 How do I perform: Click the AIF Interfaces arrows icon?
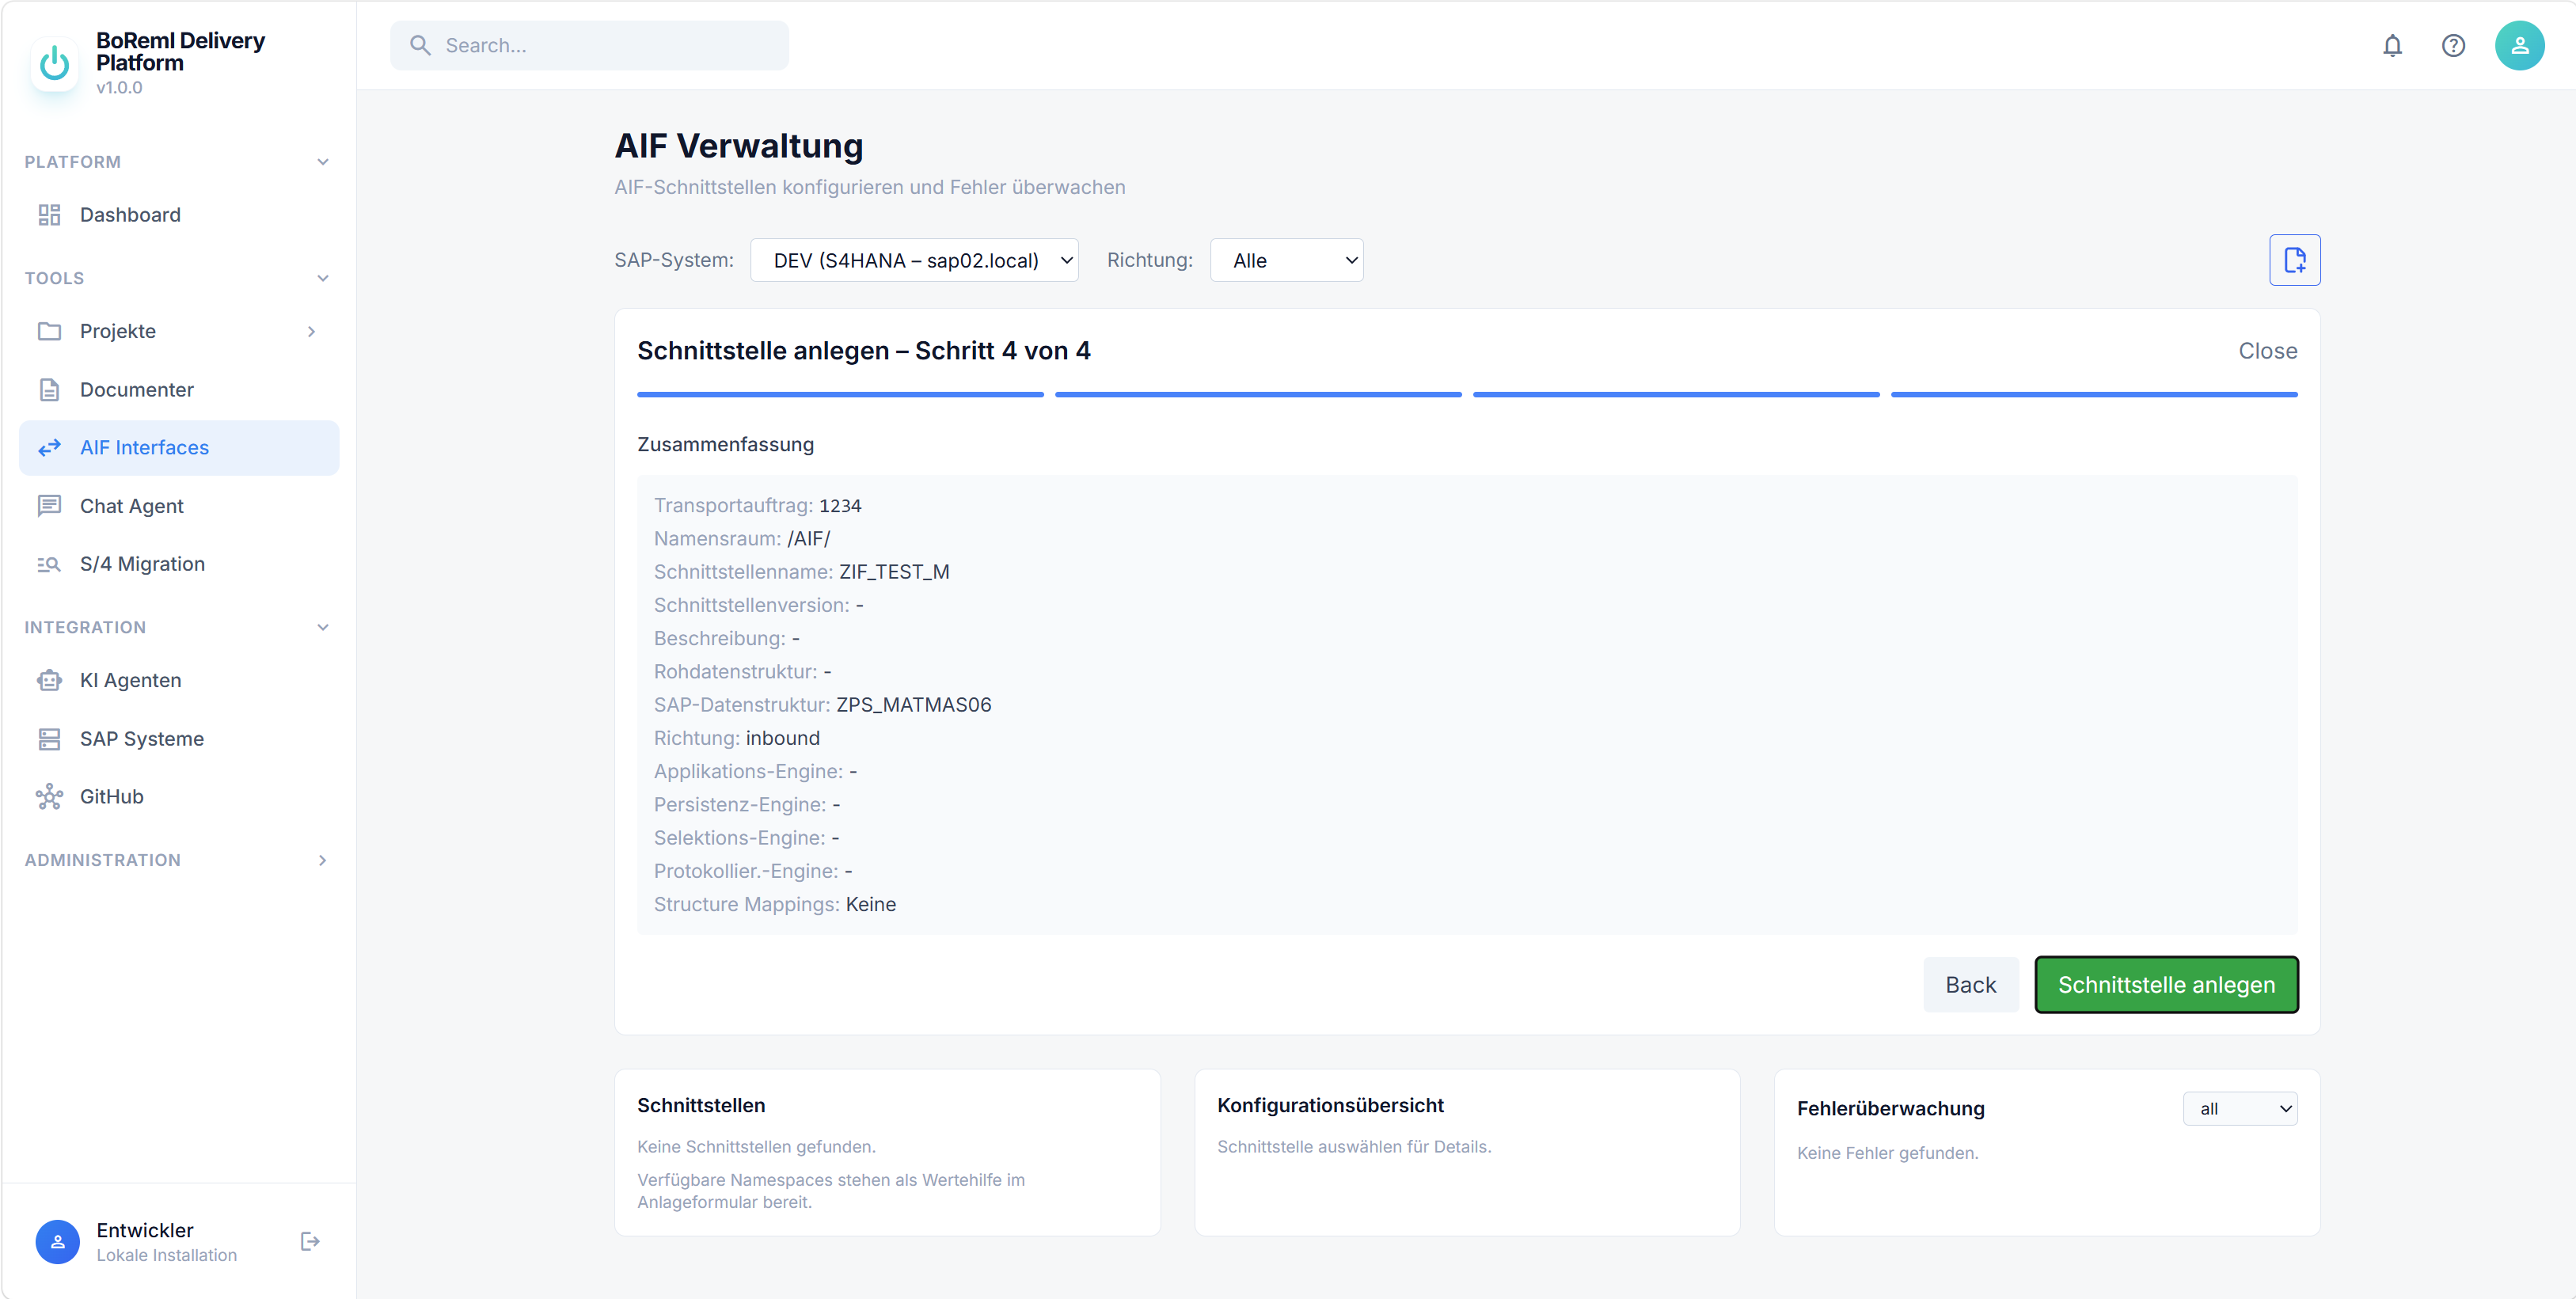(x=49, y=448)
